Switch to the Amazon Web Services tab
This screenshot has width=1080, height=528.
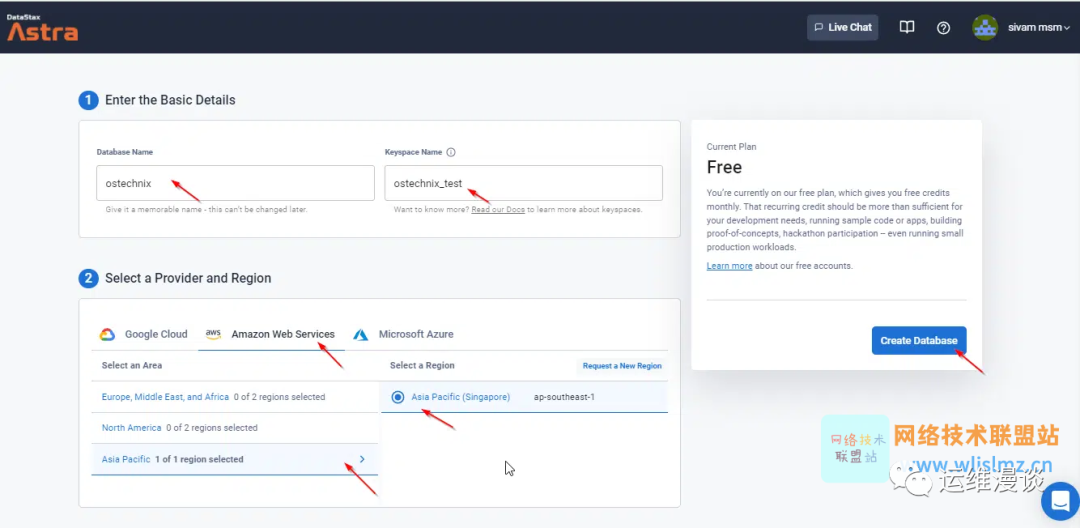pos(271,335)
